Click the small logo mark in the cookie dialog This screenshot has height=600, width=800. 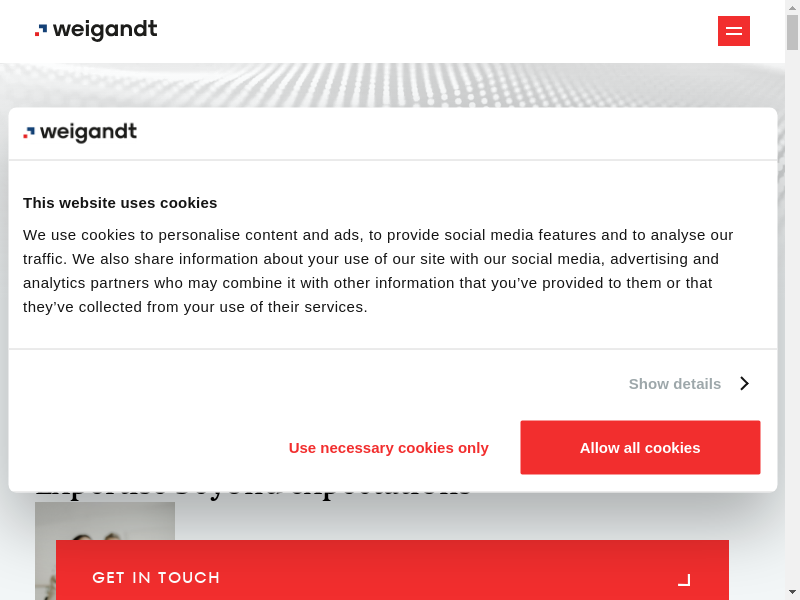(x=29, y=133)
